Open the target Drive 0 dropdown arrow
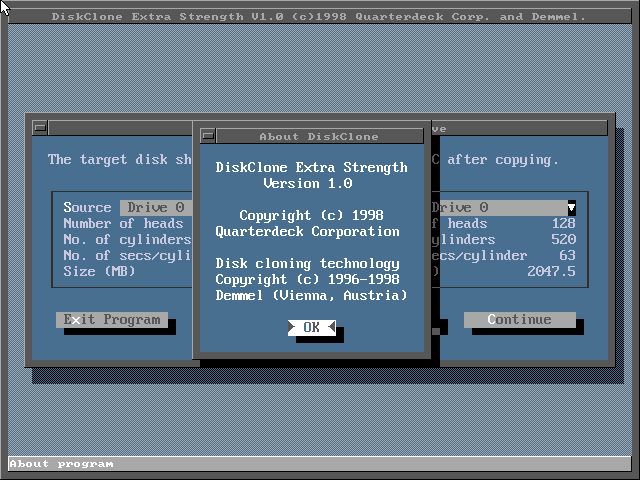The image size is (640, 480). [571, 208]
